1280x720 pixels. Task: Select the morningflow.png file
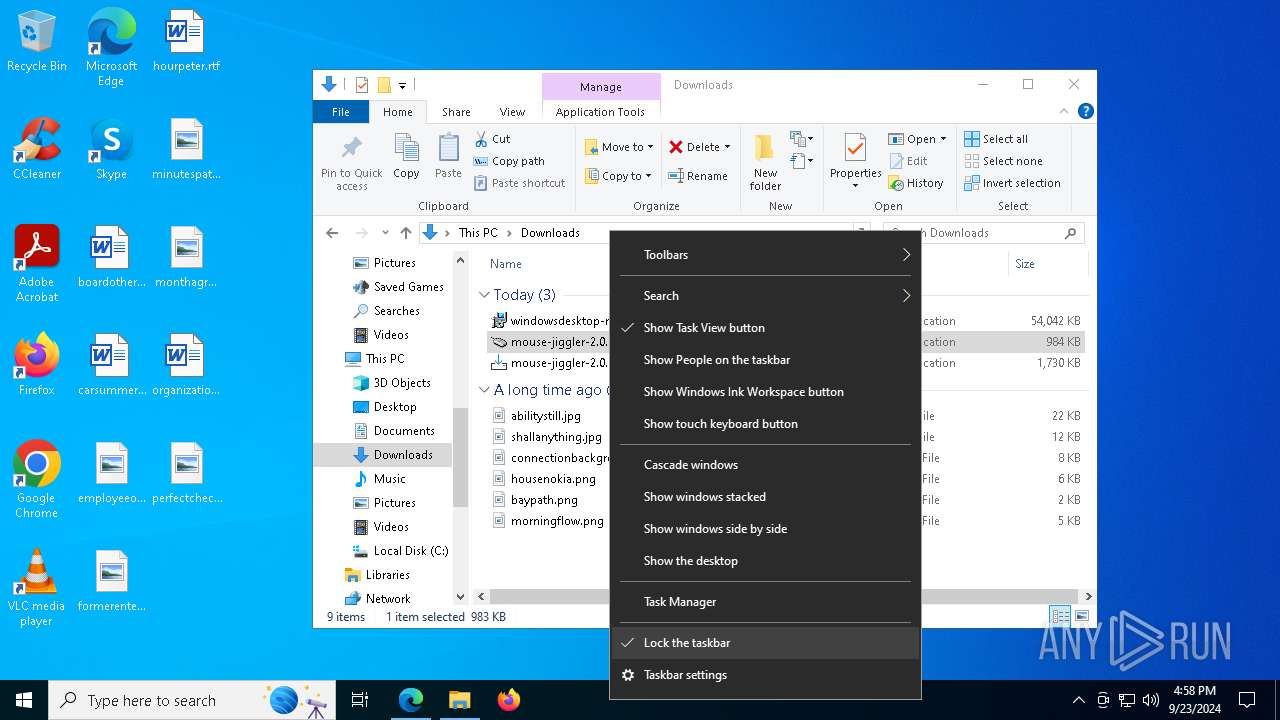[557, 521]
